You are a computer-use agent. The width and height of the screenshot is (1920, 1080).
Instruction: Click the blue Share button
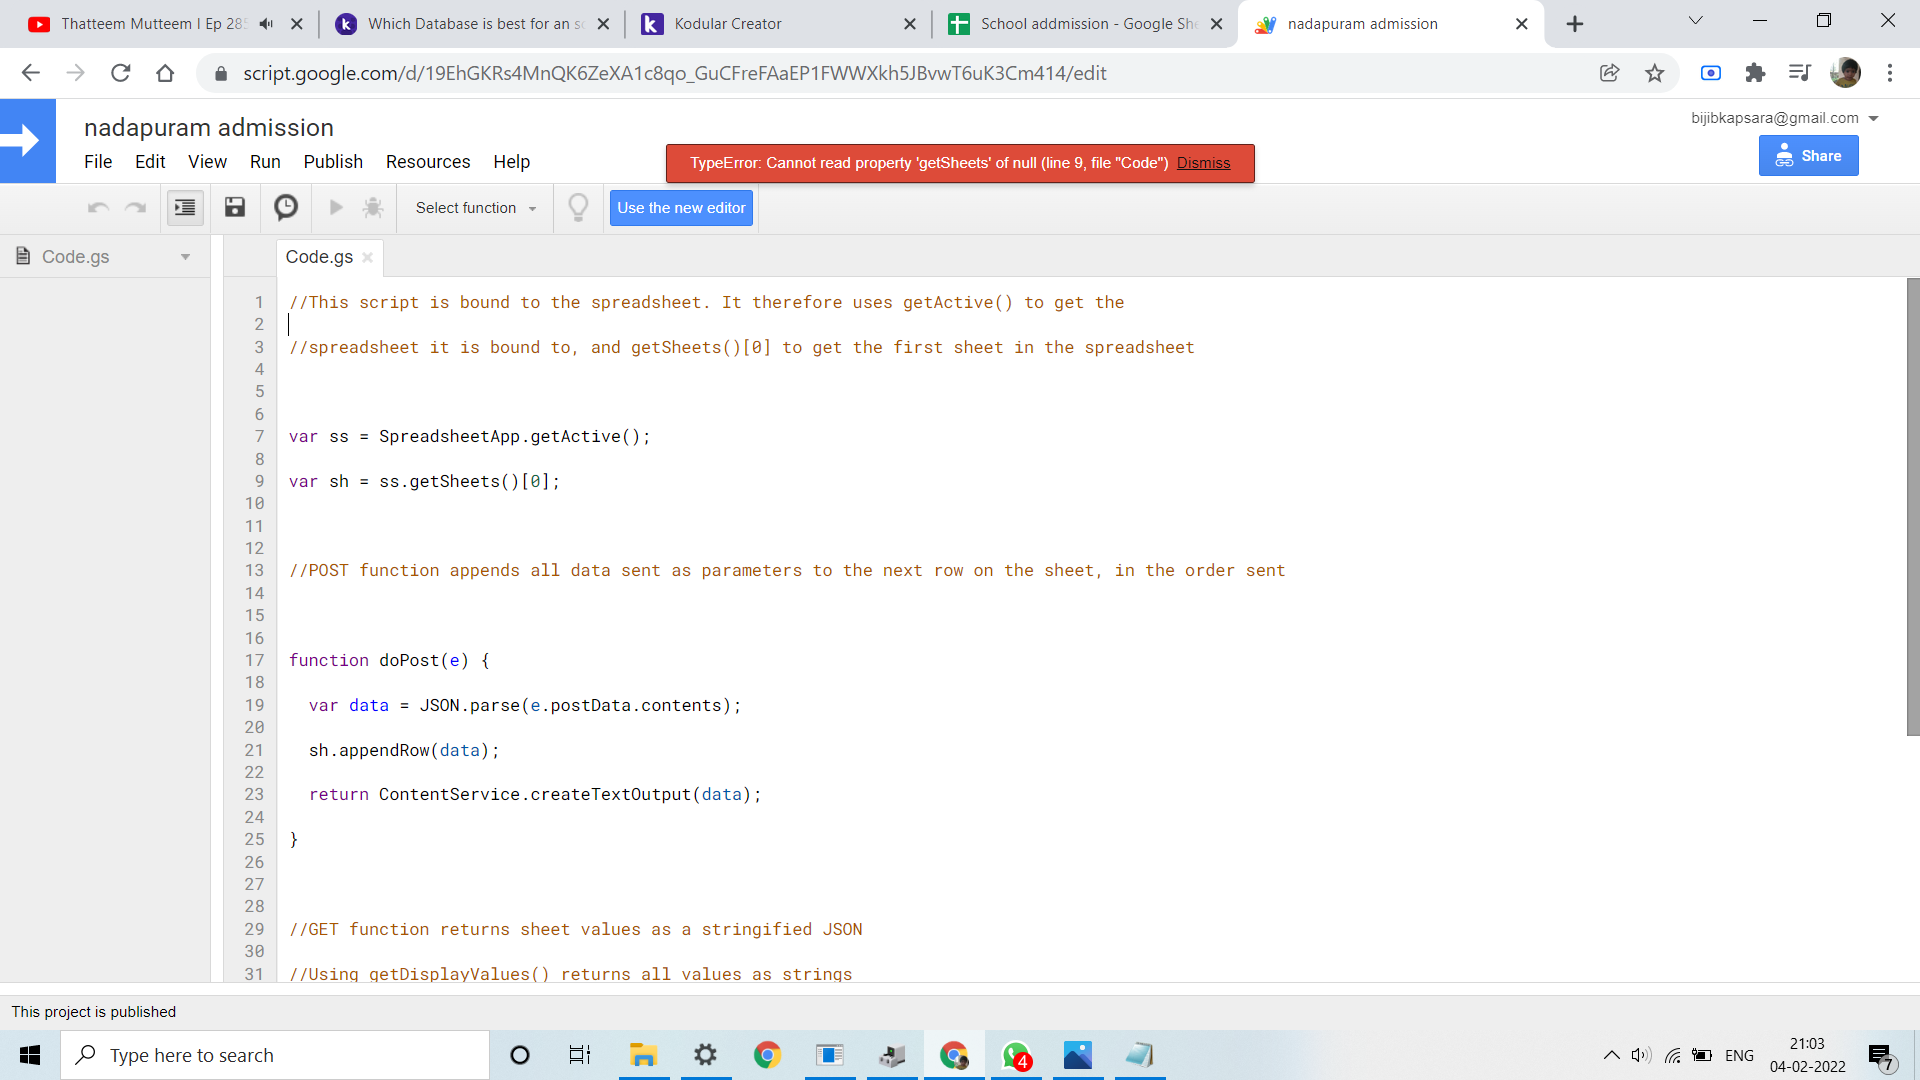click(1808, 156)
